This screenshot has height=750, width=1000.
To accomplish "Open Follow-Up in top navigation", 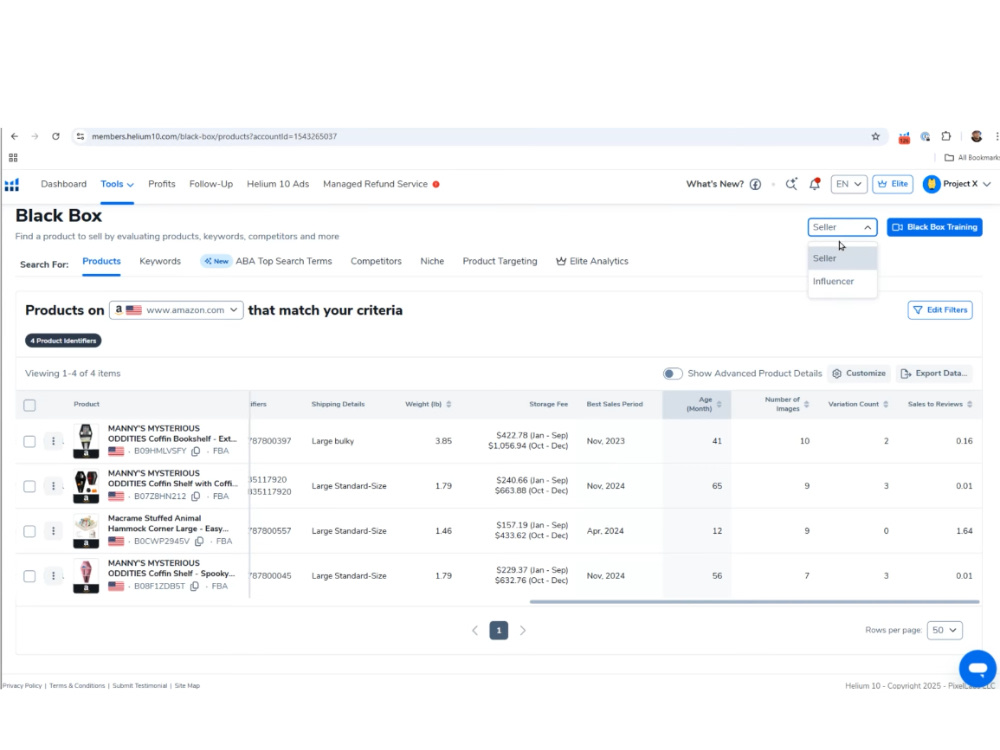I will point(211,184).
